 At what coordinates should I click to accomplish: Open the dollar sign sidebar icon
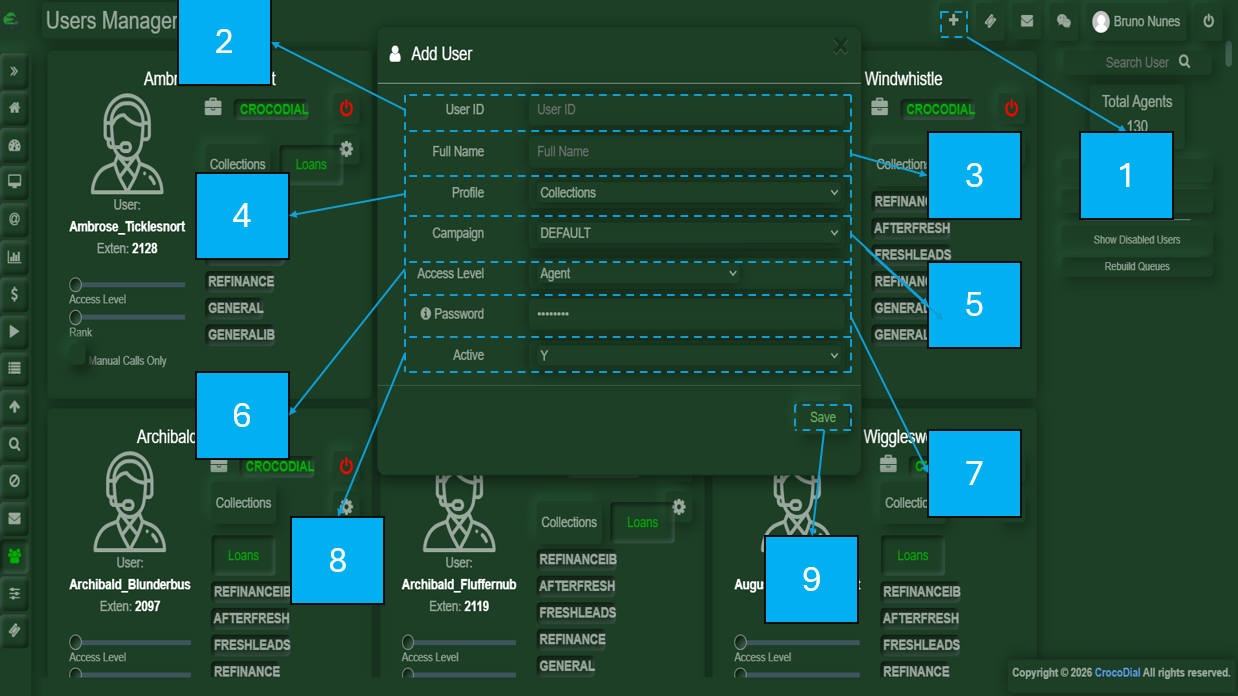[15, 295]
